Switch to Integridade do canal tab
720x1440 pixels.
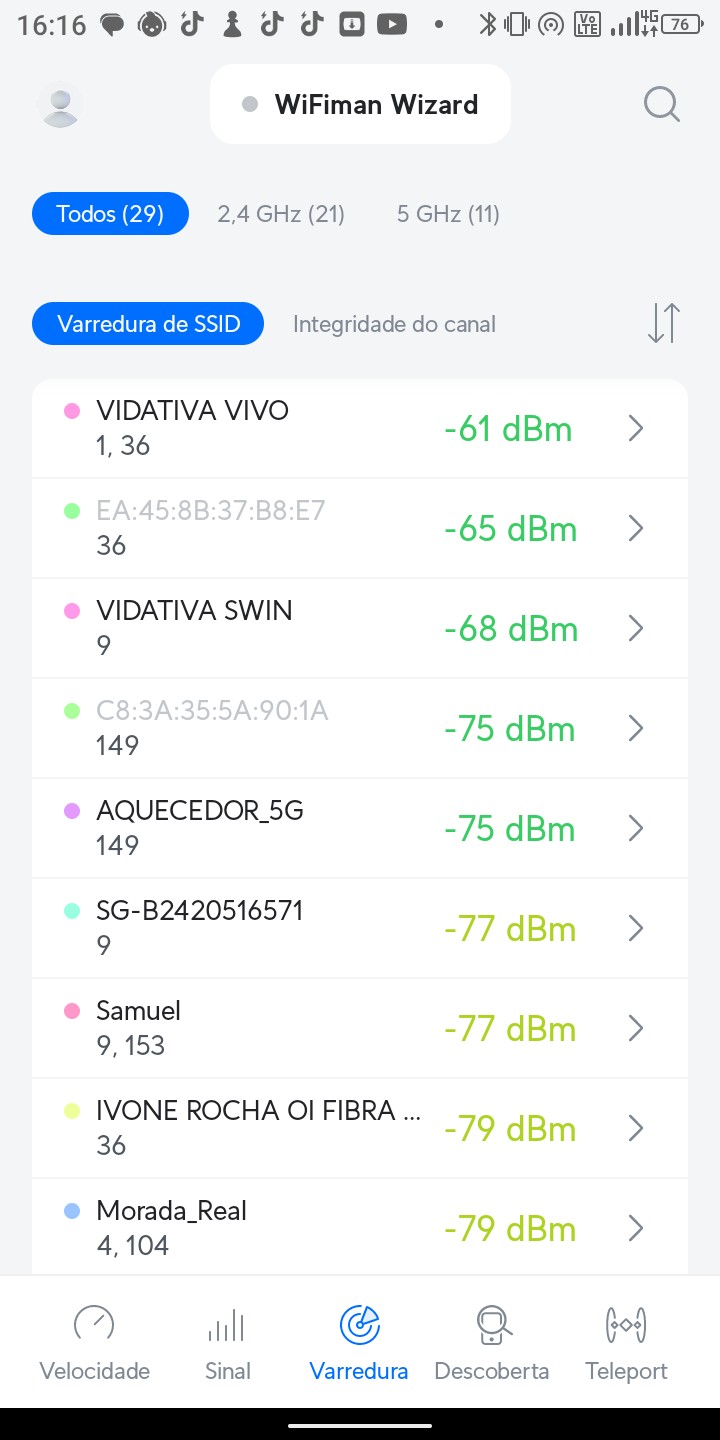point(394,324)
